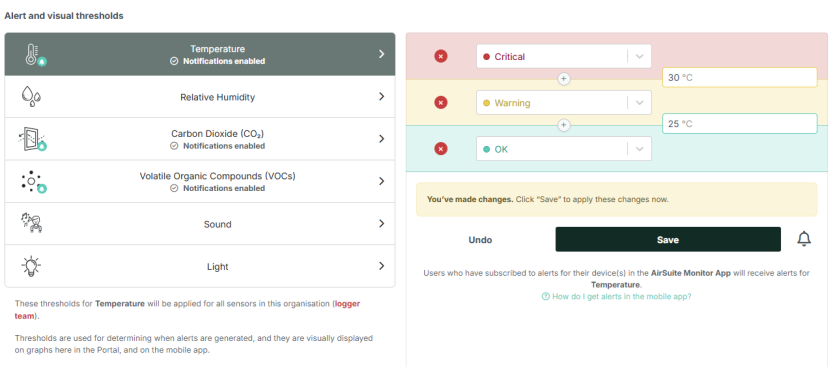
Task: Click the Carbon Dioxide window icon
Action: coord(32,139)
